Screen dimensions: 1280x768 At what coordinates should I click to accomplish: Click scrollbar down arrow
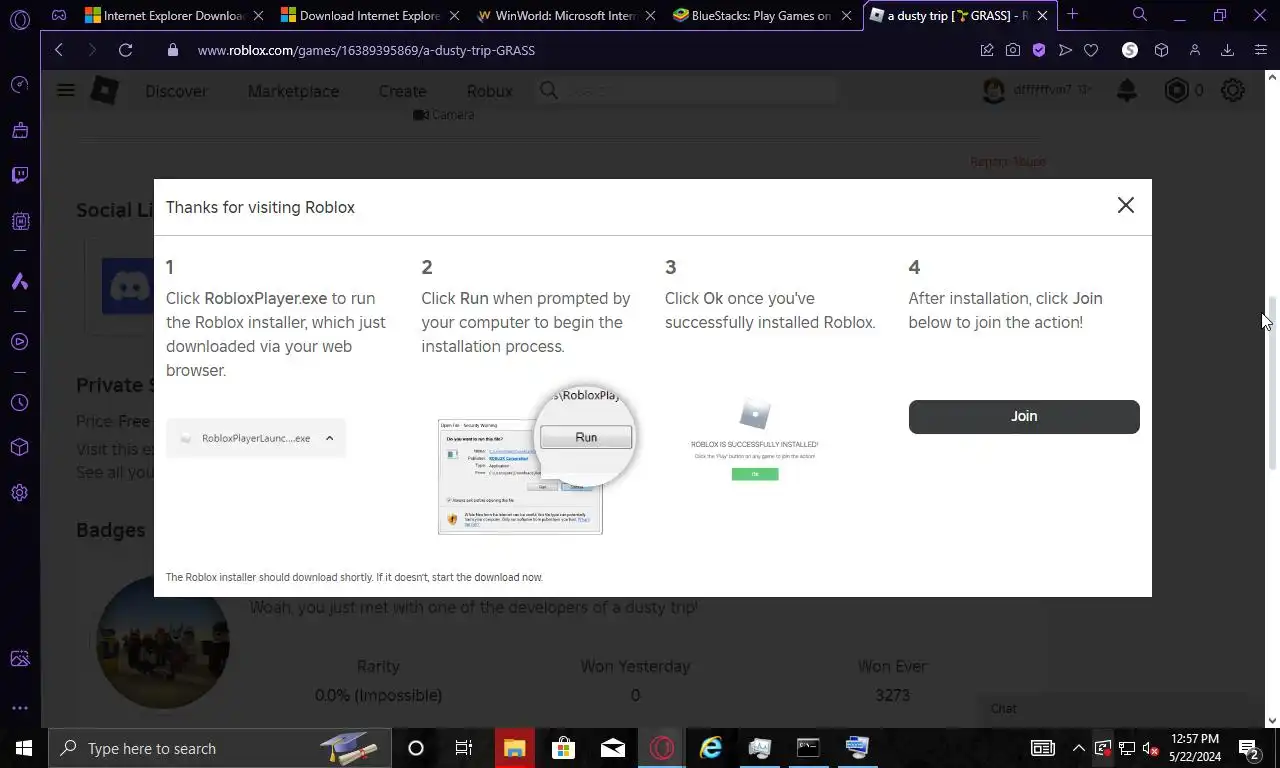pos(1272,720)
